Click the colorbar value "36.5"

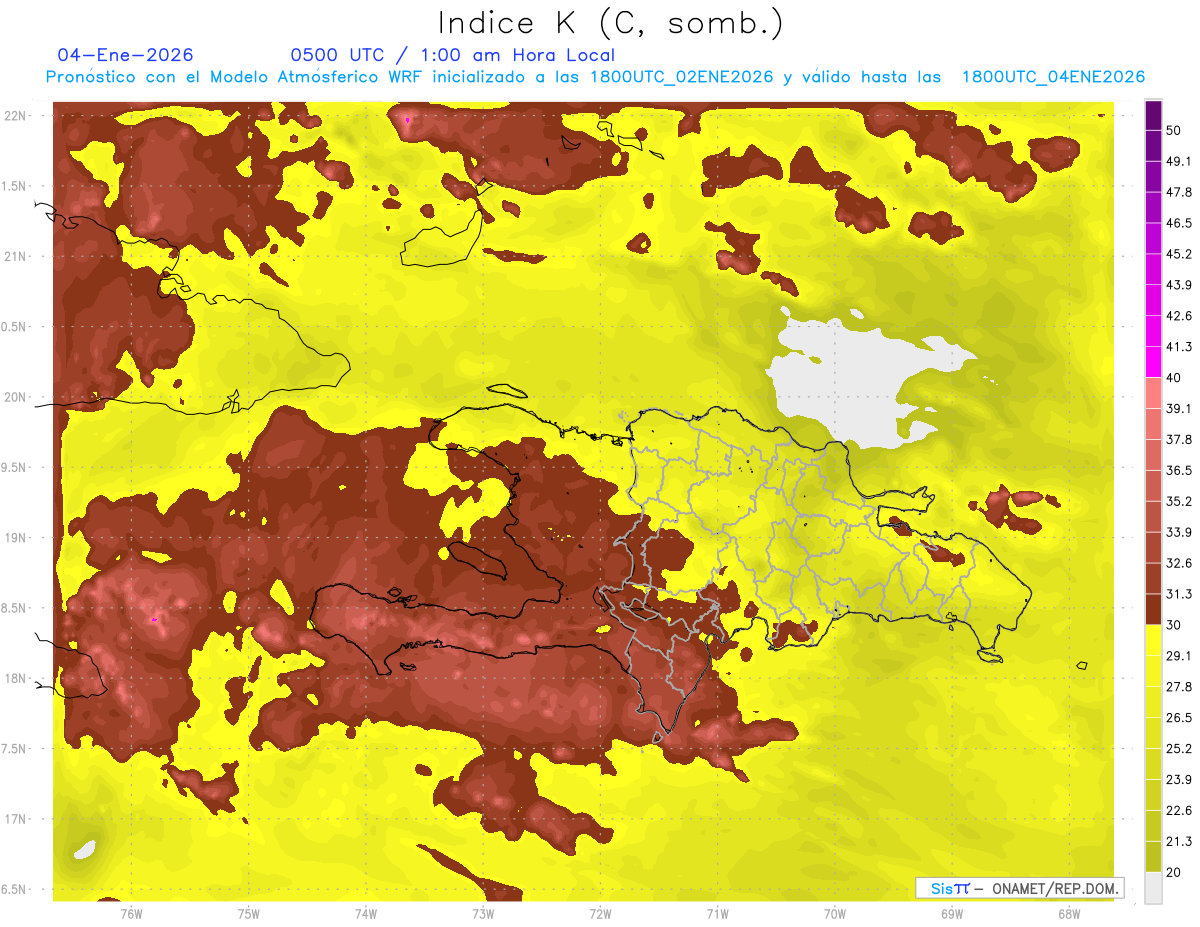(x=1179, y=470)
